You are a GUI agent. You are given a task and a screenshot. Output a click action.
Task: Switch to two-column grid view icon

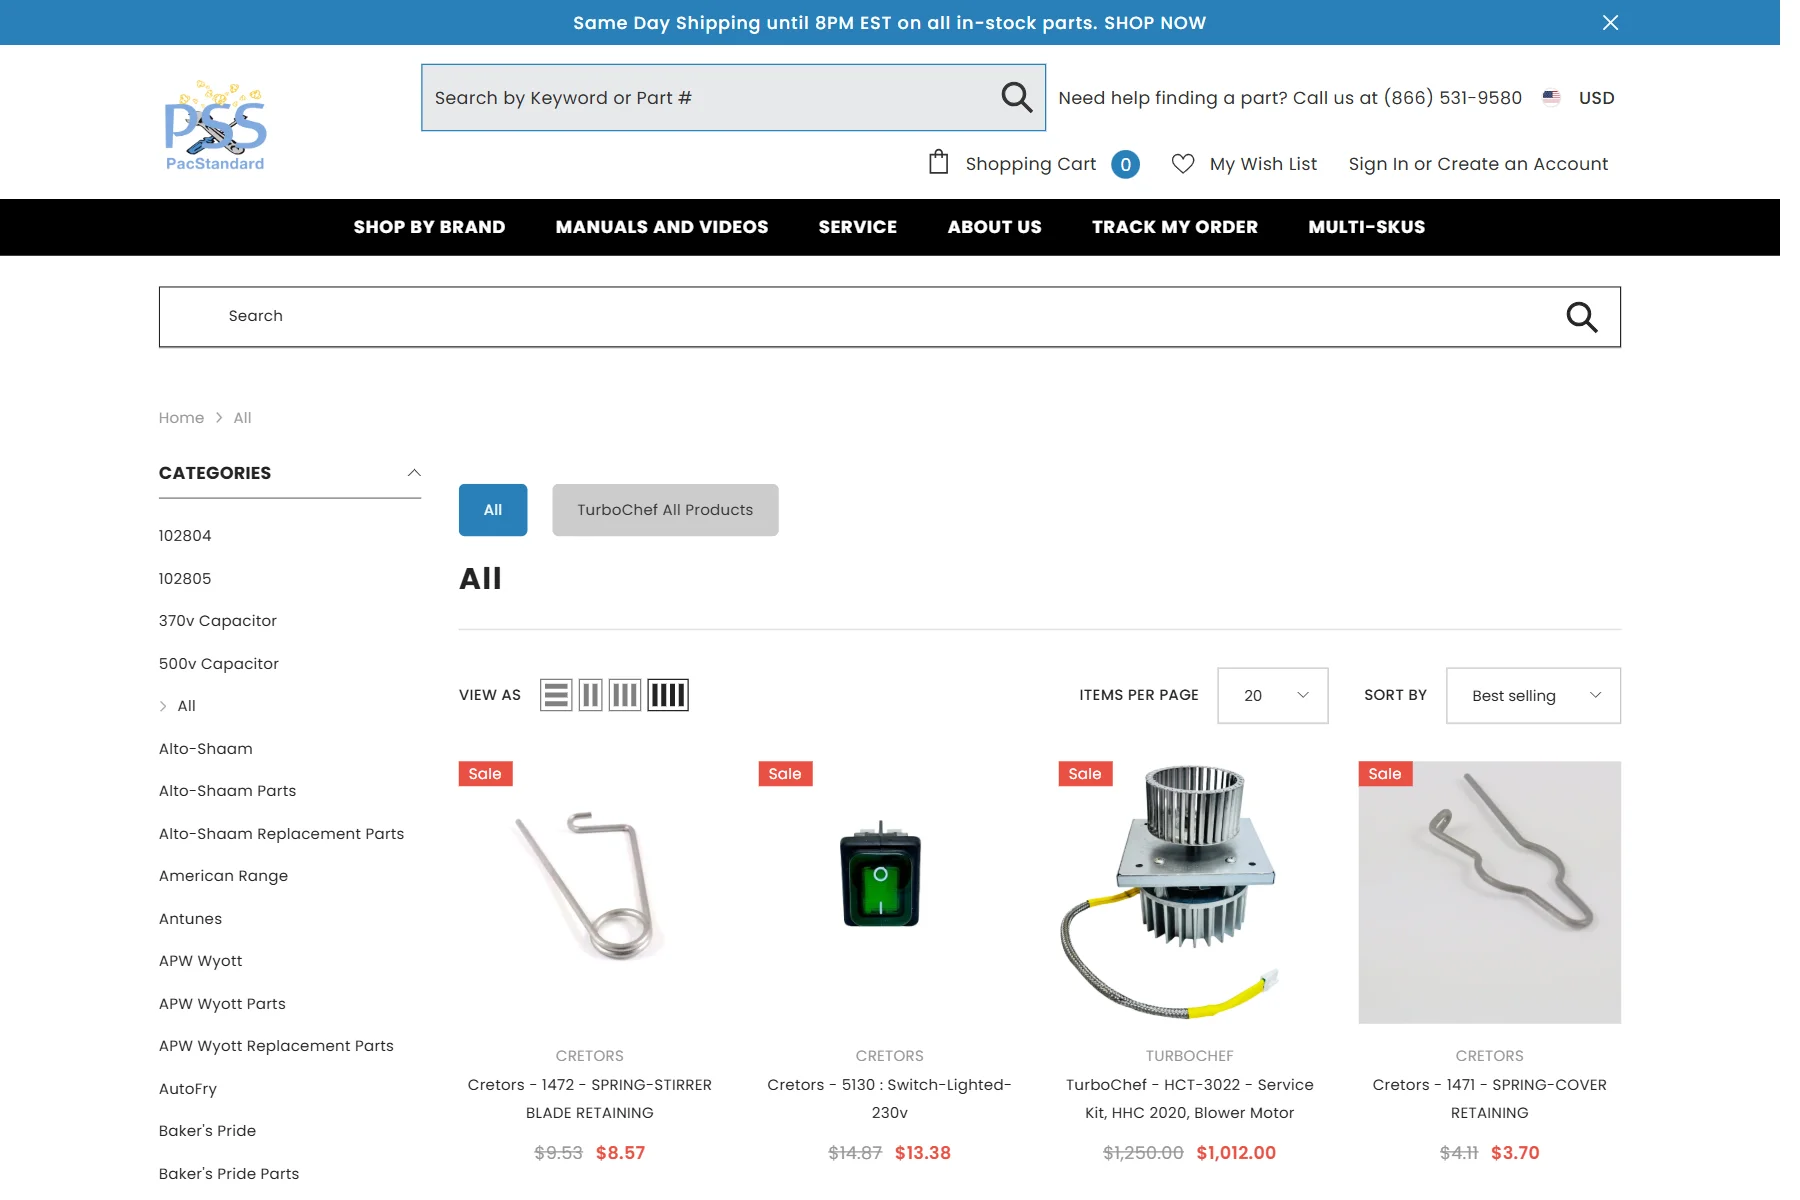591,695
